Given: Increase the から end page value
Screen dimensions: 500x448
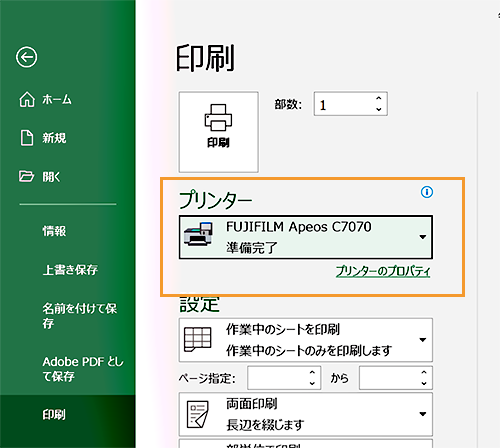Looking at the screenshot, I should [x=424, y=372].
